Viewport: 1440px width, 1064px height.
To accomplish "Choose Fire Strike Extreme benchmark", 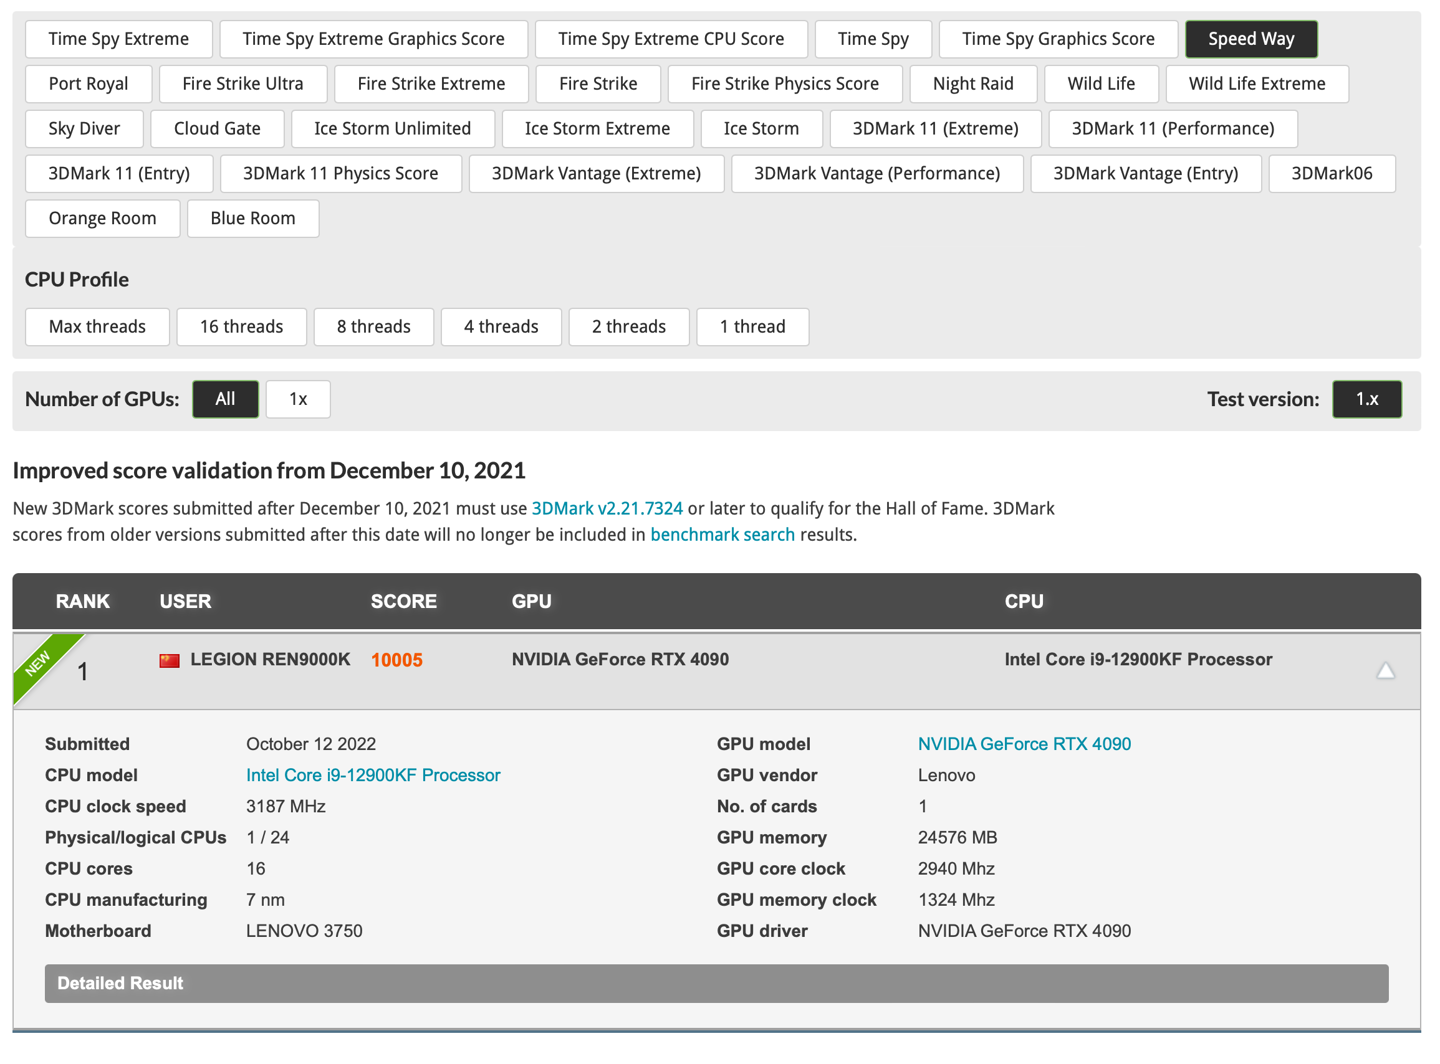I will click(x=431, y=84).
